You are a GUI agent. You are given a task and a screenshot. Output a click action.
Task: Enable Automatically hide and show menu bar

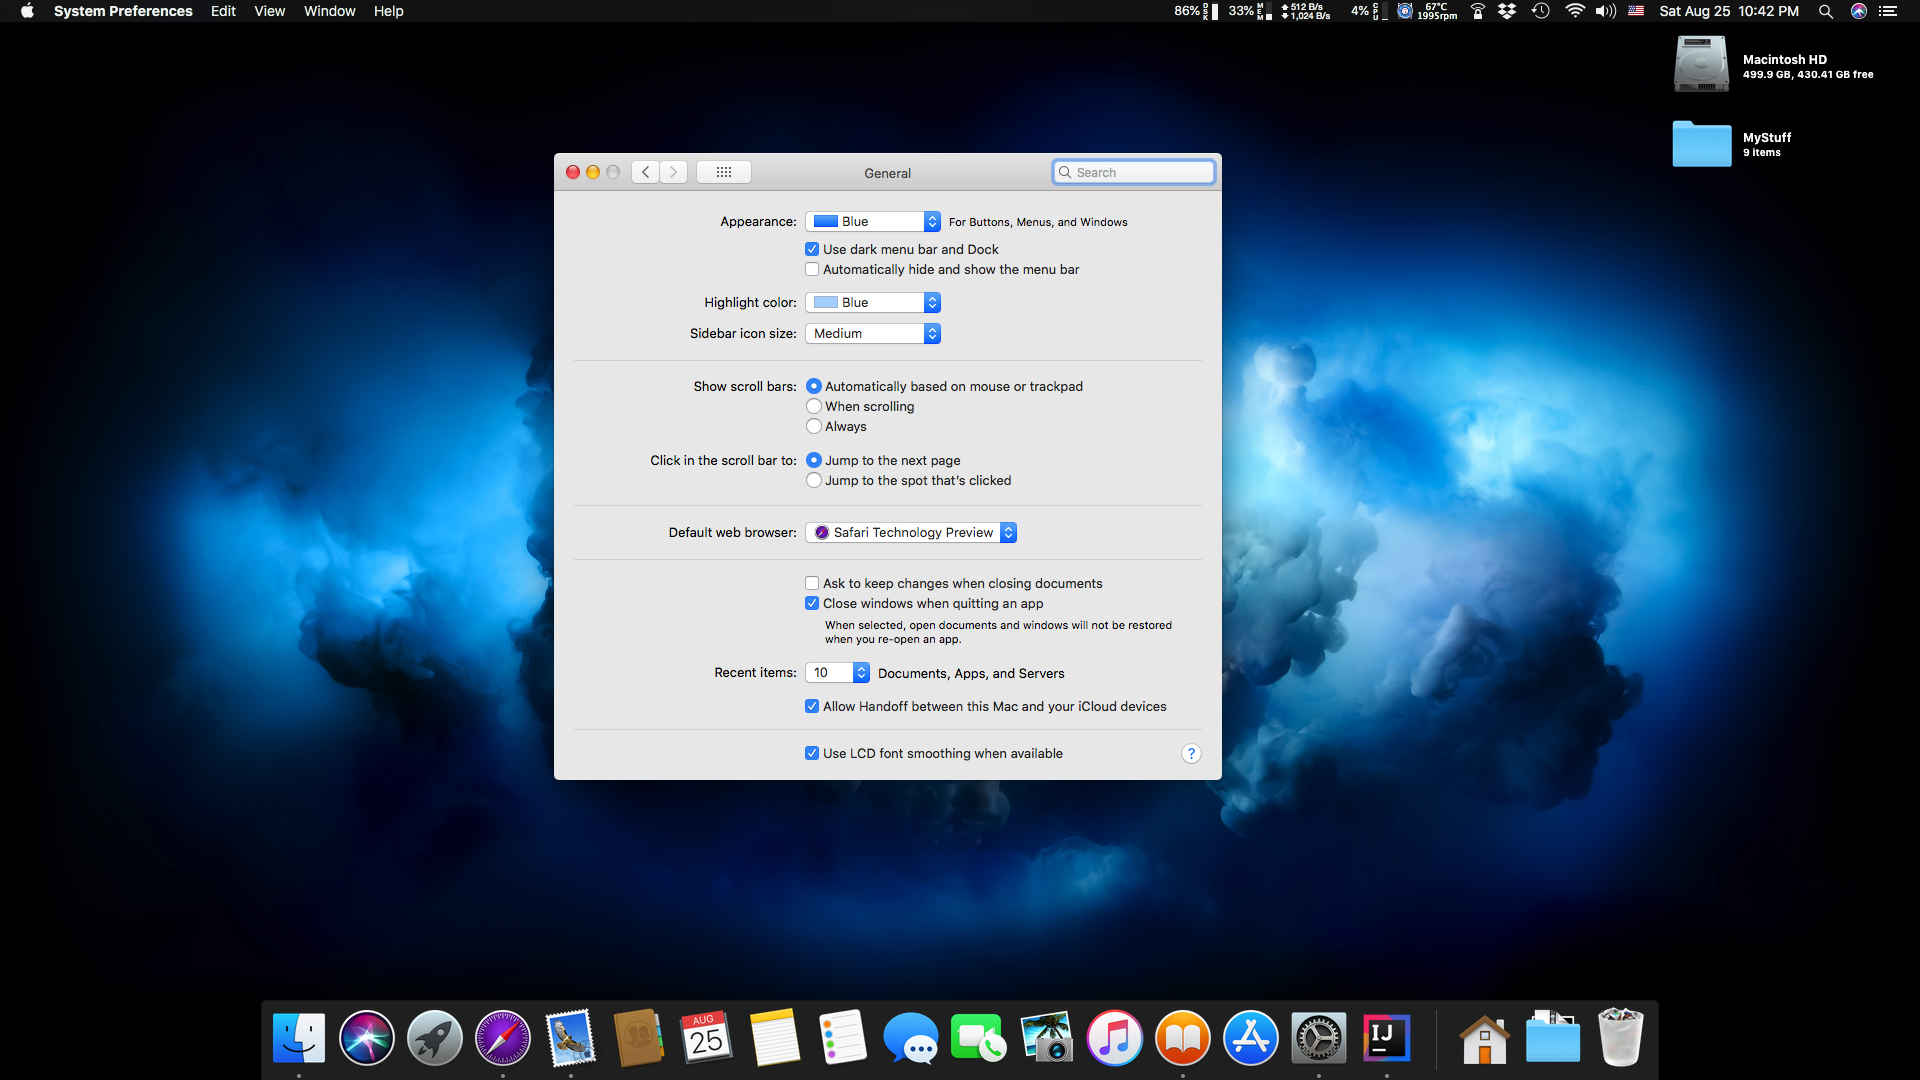click(x=812, y=269)
